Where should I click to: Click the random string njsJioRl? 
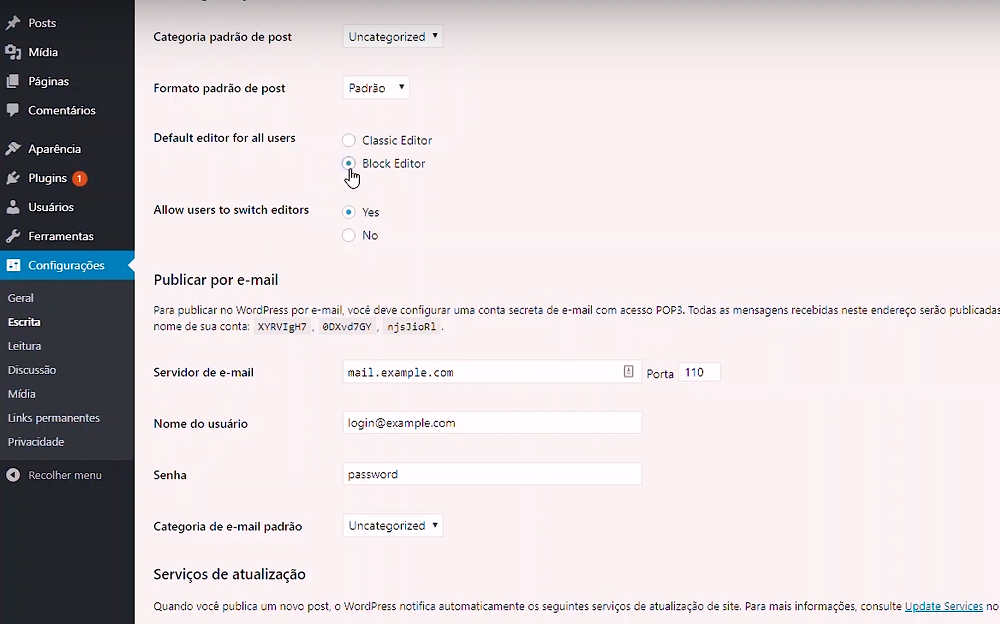point(411,327)
